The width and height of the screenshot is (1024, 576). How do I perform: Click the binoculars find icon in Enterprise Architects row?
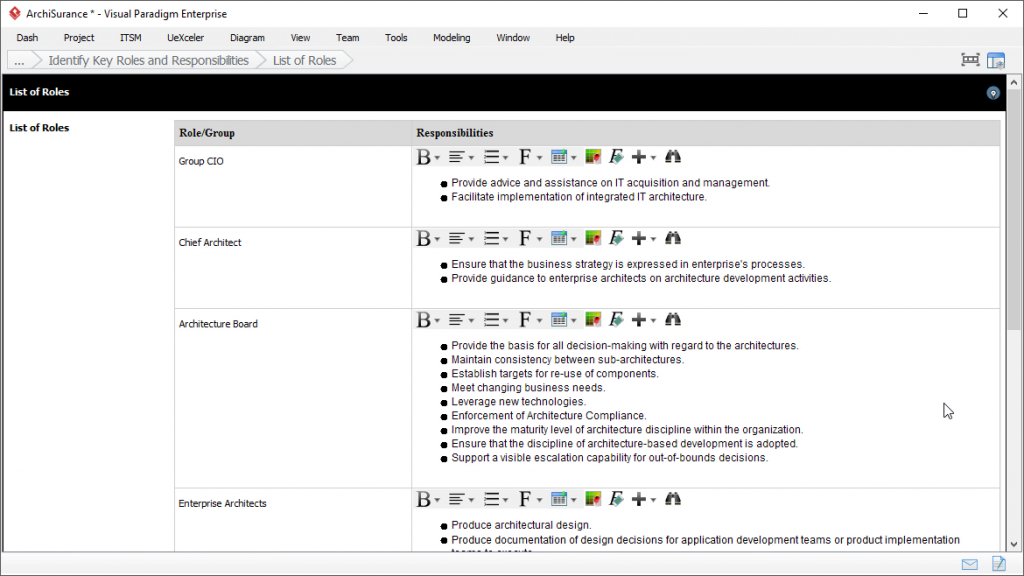(673, 499)
